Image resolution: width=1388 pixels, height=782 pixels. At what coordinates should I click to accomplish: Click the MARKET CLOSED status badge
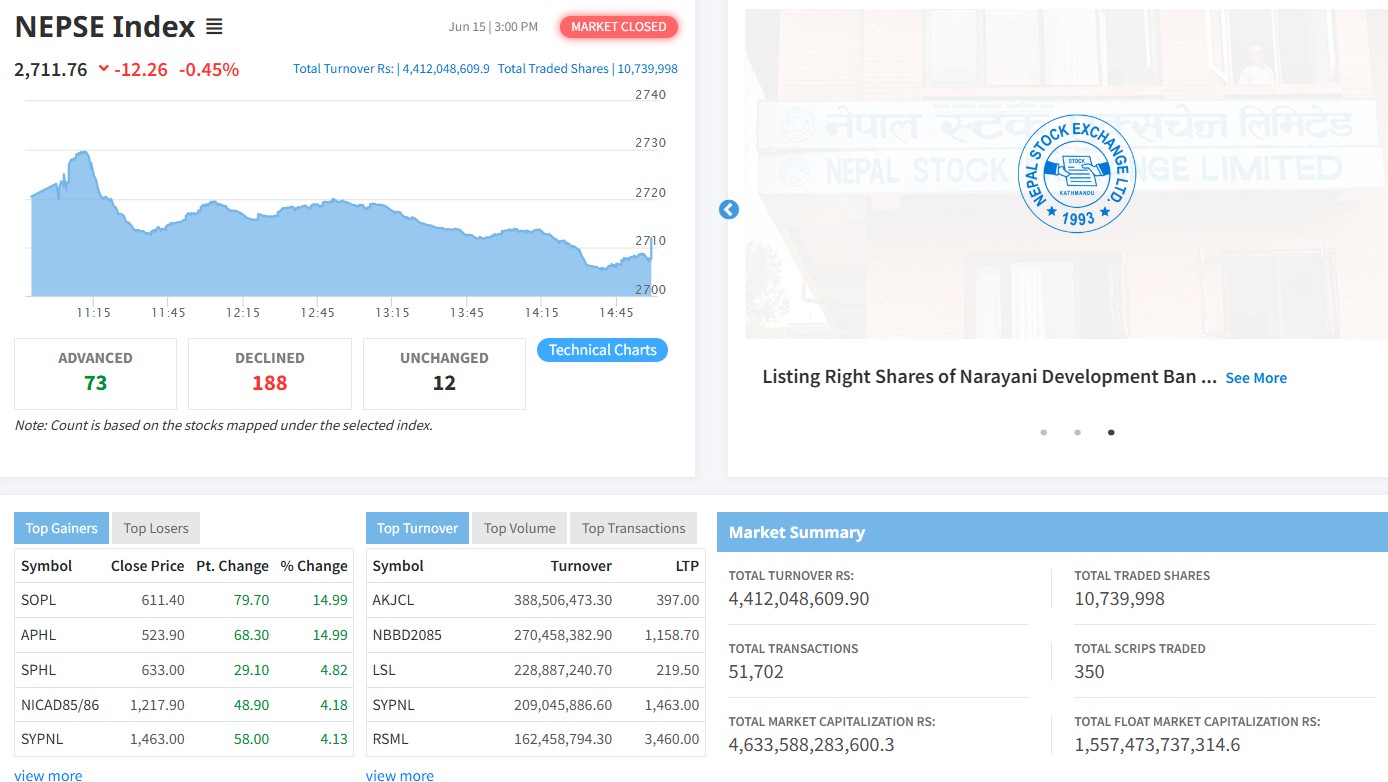click(x=619, y=27)
